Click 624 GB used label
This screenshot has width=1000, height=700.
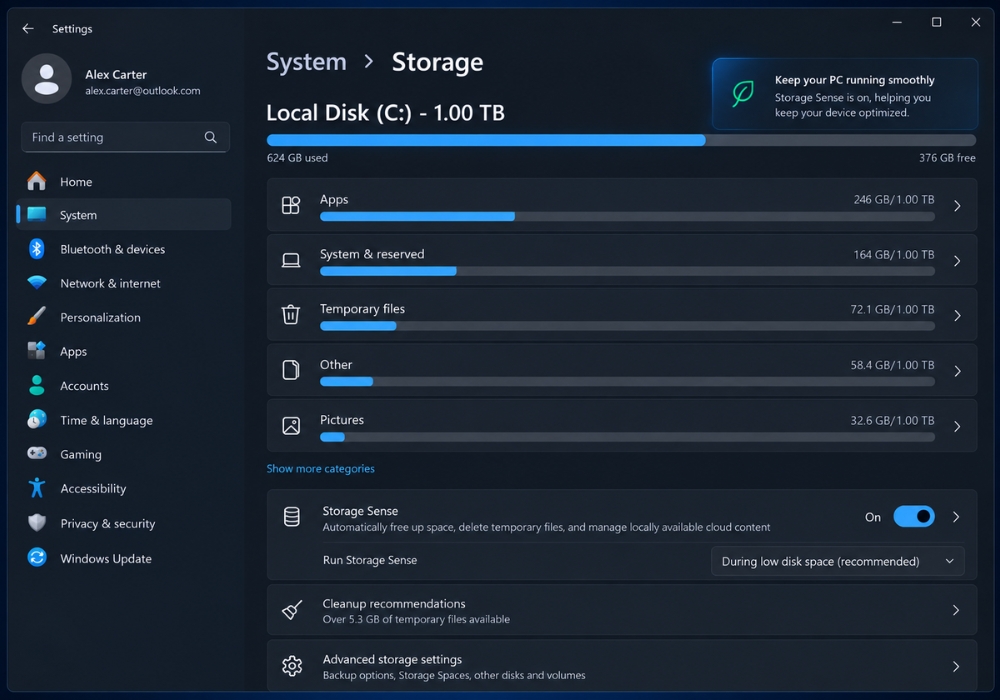coord(297,157)
